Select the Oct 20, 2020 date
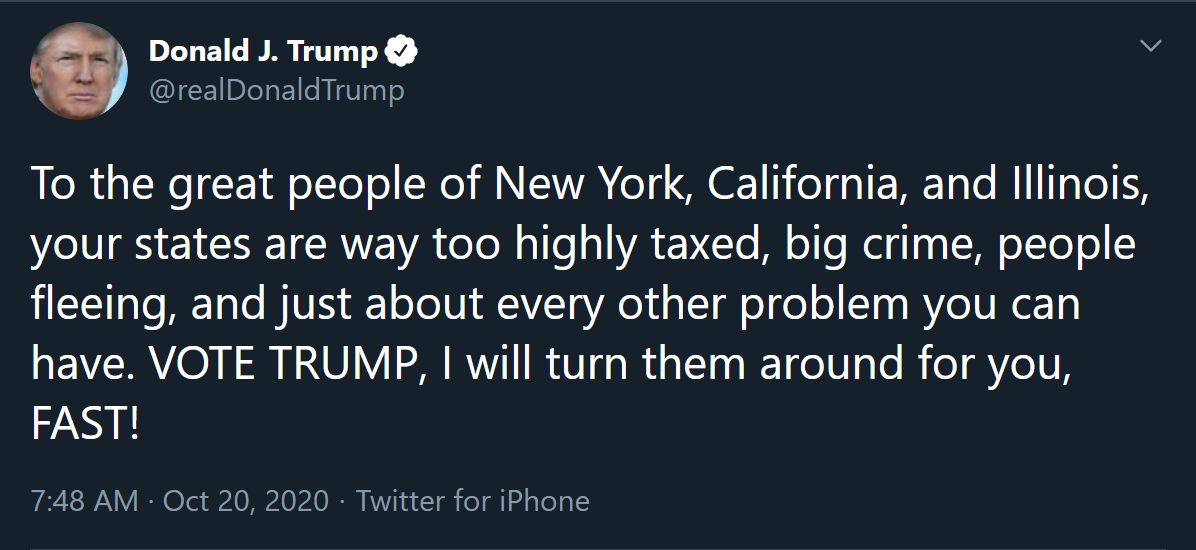The image size is (1196, 550). 246,501
